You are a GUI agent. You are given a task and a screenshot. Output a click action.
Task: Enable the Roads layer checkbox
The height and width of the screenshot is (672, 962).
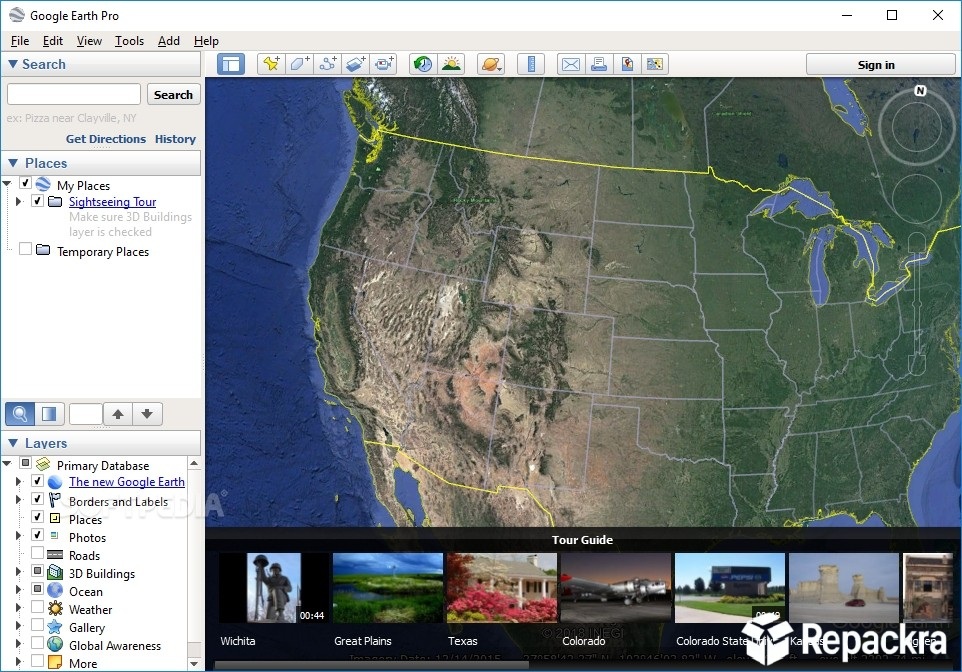point(37,553)
